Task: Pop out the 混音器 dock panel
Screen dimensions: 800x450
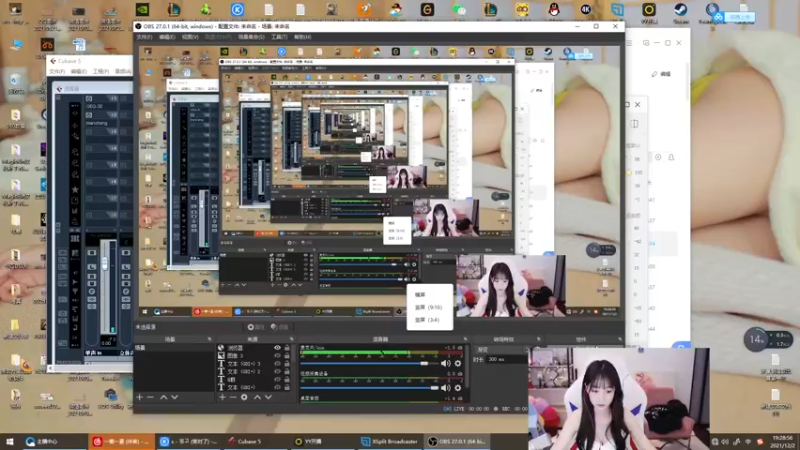Action: [465, 339]
